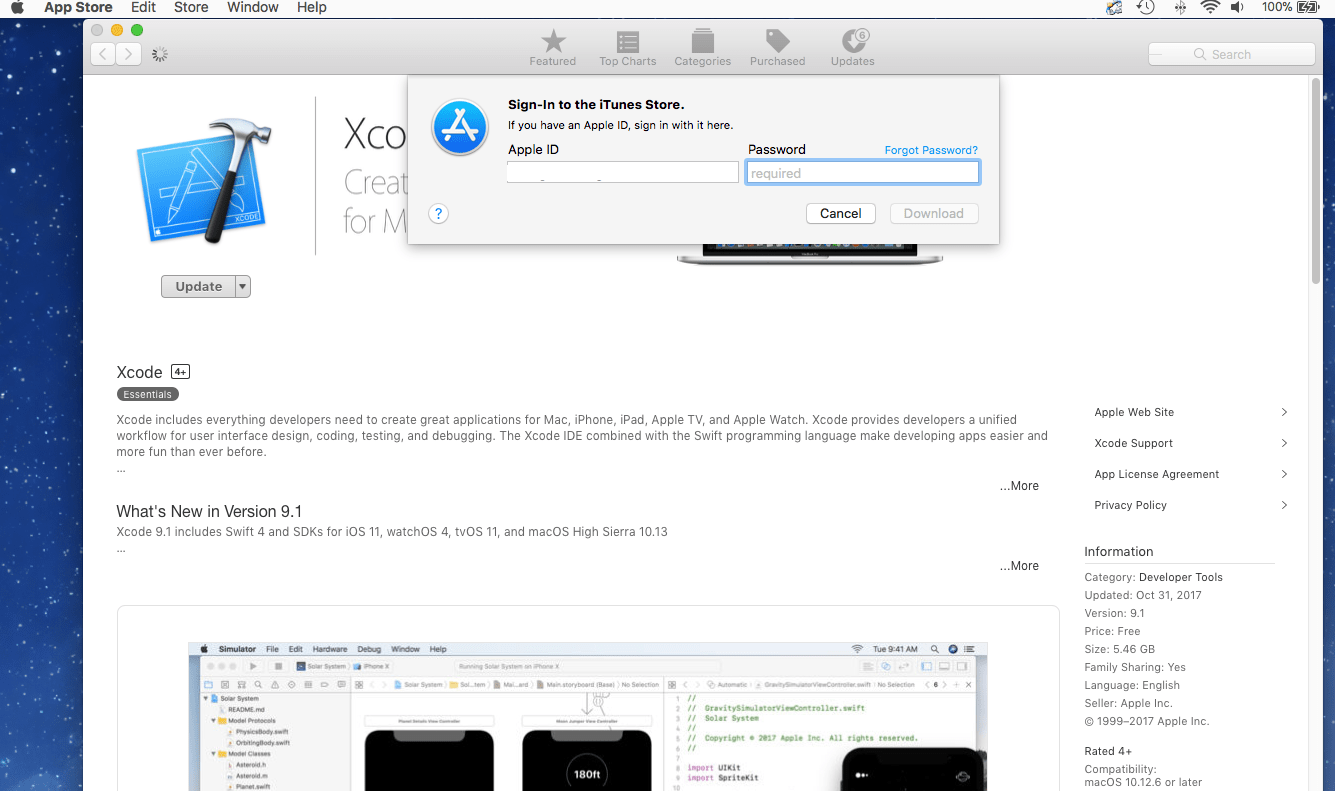Open the Edit menu
This screenshot has width=1335, height=791.
(x=143, y=8)
